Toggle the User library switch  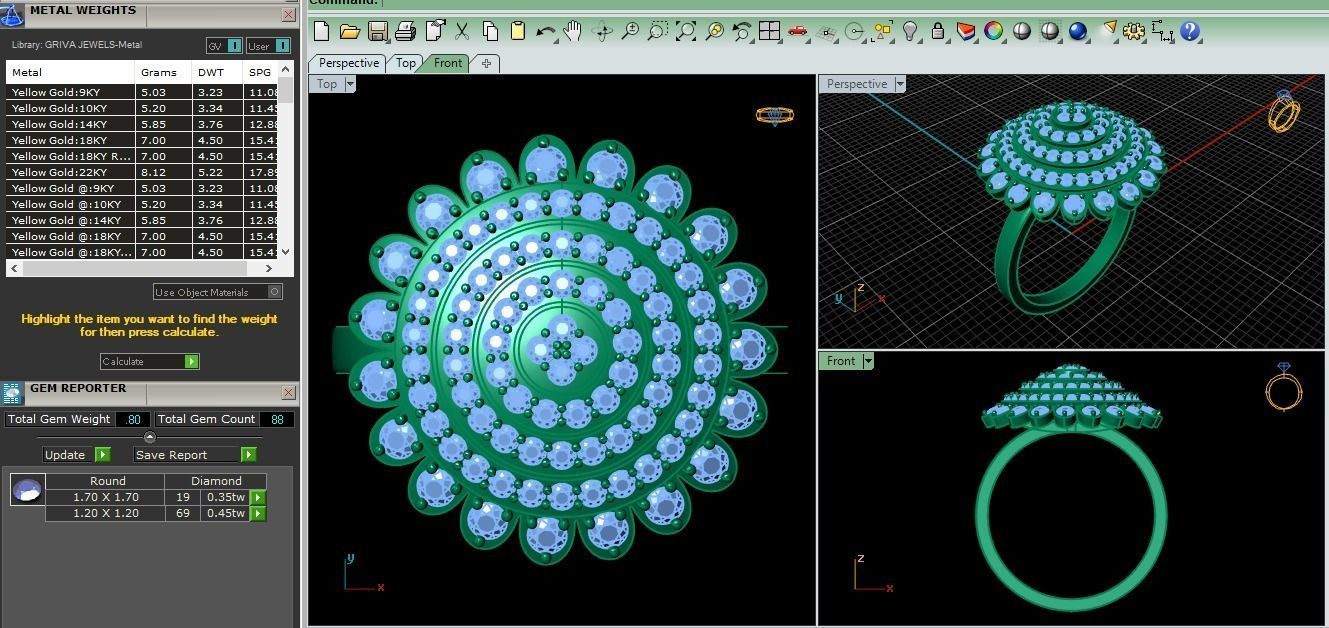pos(268,45)
